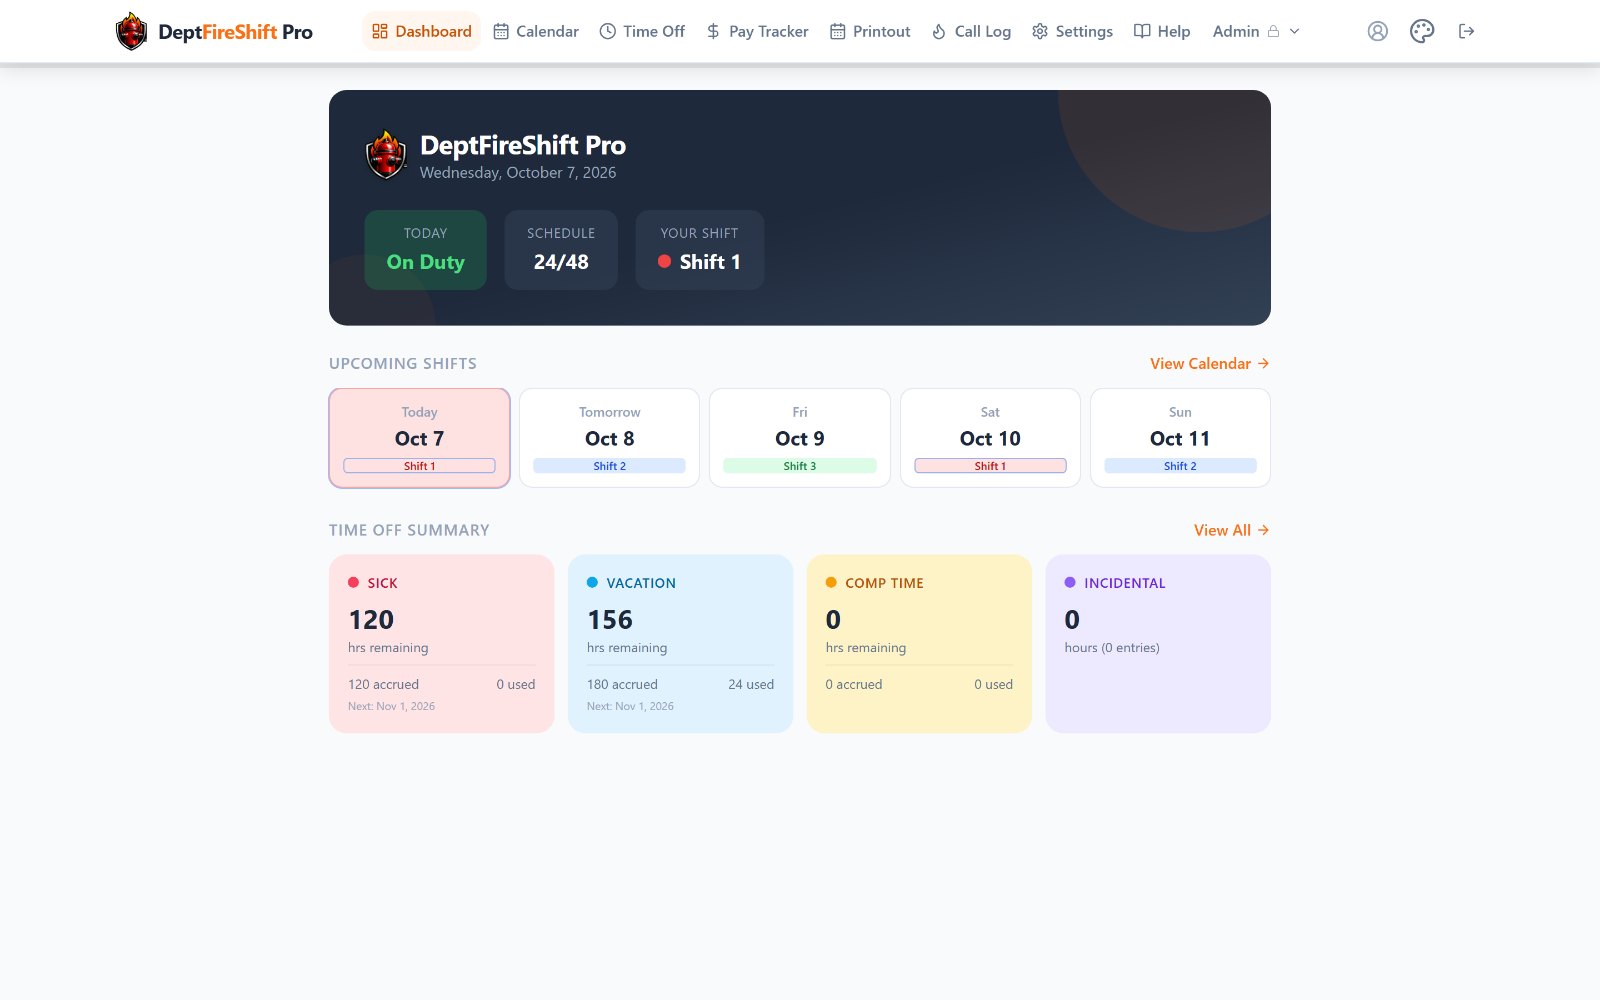Screen dimensions: 1600x1000
Task: Click the Admin lock icon
Action: 1273,31
